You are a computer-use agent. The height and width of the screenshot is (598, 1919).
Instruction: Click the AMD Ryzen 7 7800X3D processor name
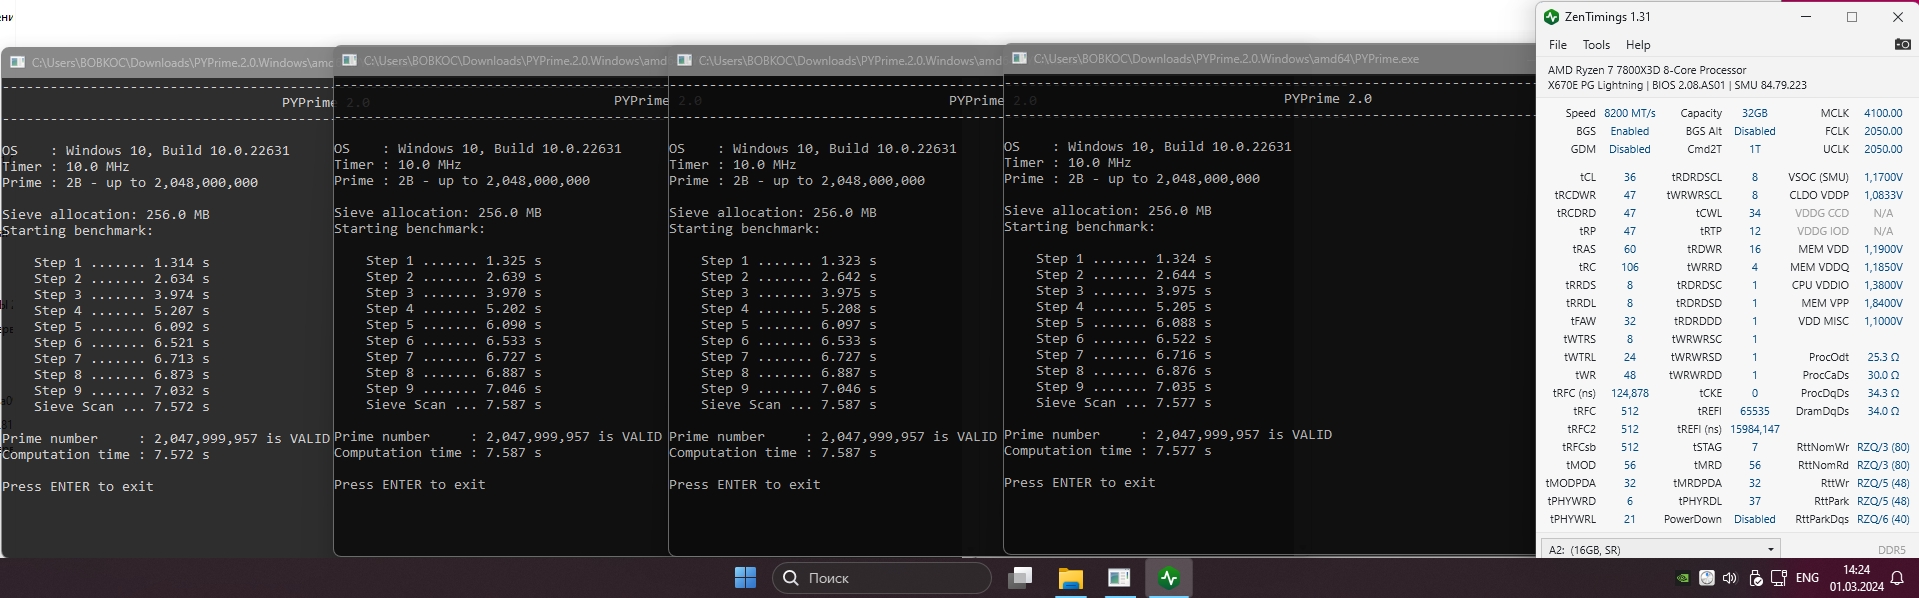(x=1647, y=70)
